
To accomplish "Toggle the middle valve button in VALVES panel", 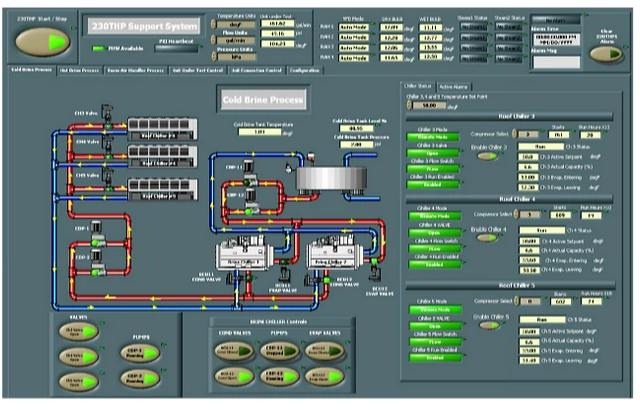I will [78, 357].
